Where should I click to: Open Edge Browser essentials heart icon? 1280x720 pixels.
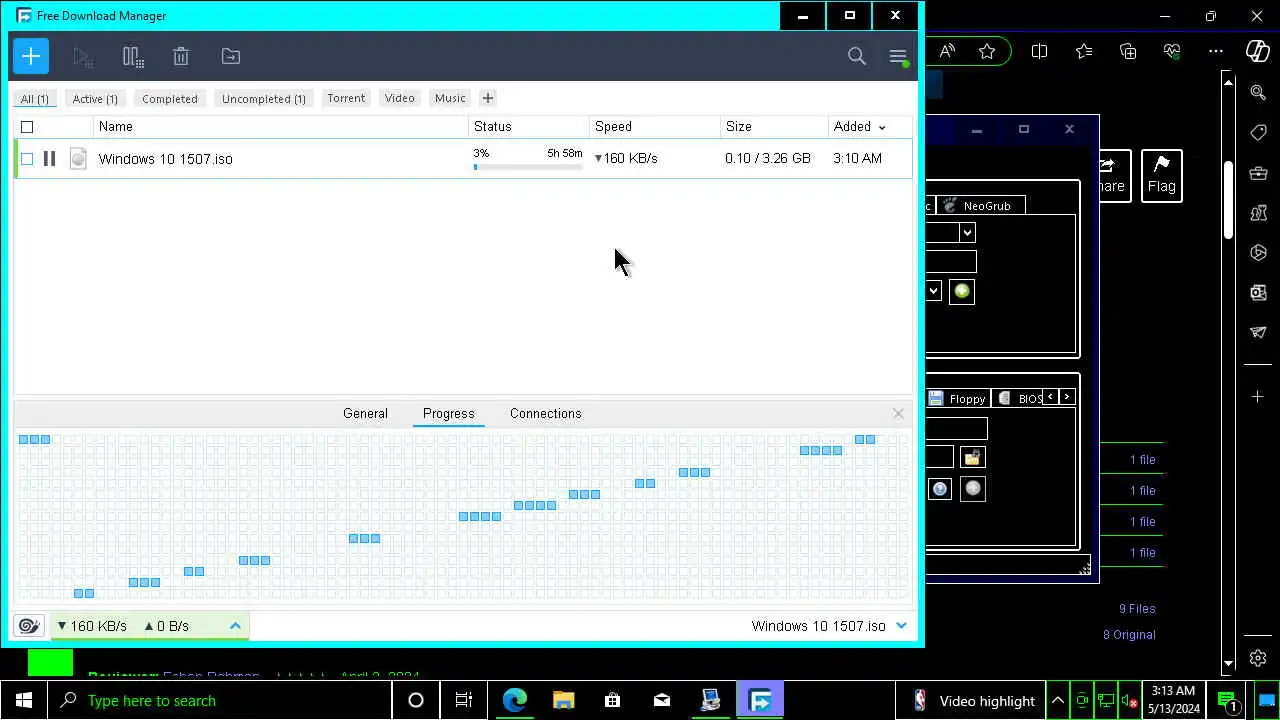point(1172,51)
